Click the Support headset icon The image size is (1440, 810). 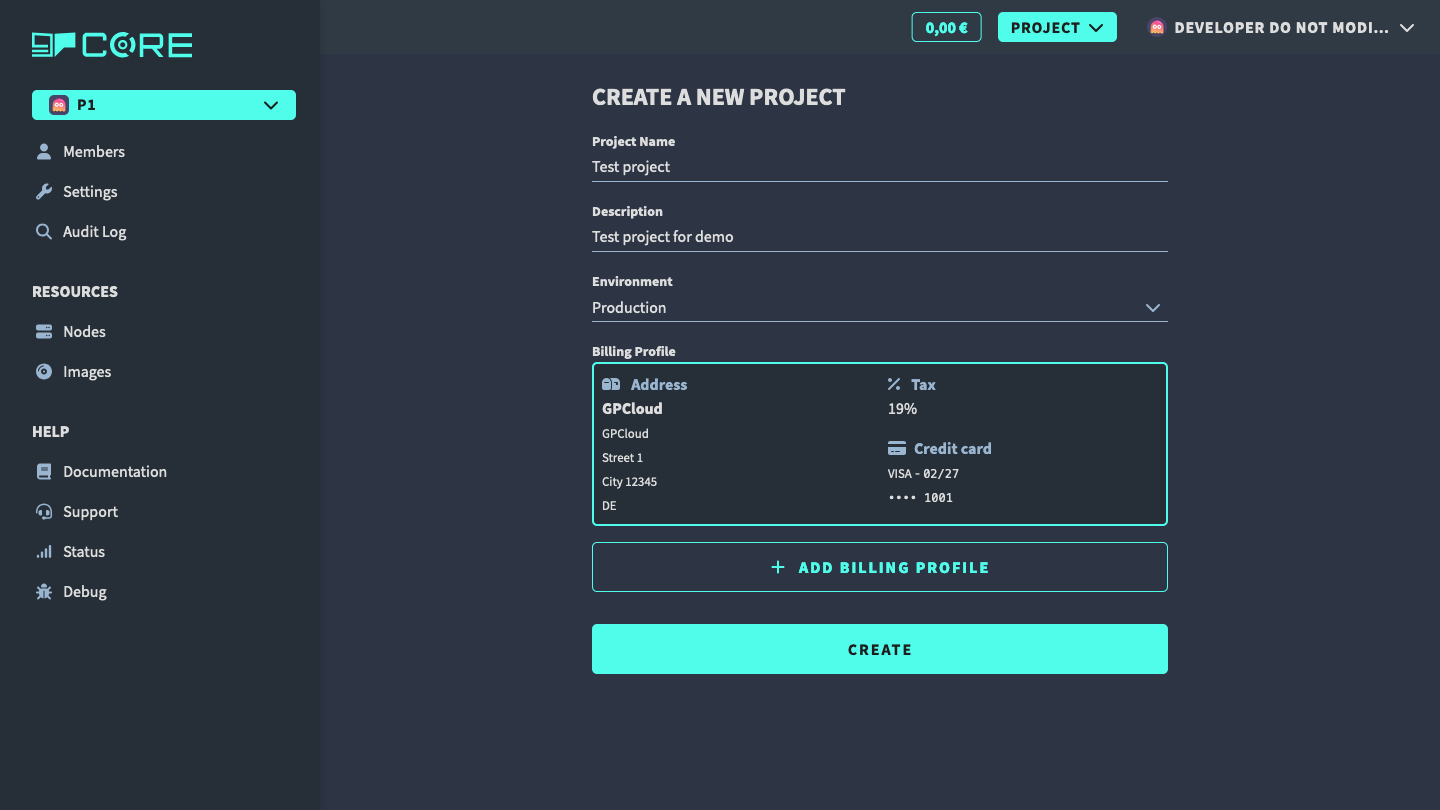pos(44,512)
